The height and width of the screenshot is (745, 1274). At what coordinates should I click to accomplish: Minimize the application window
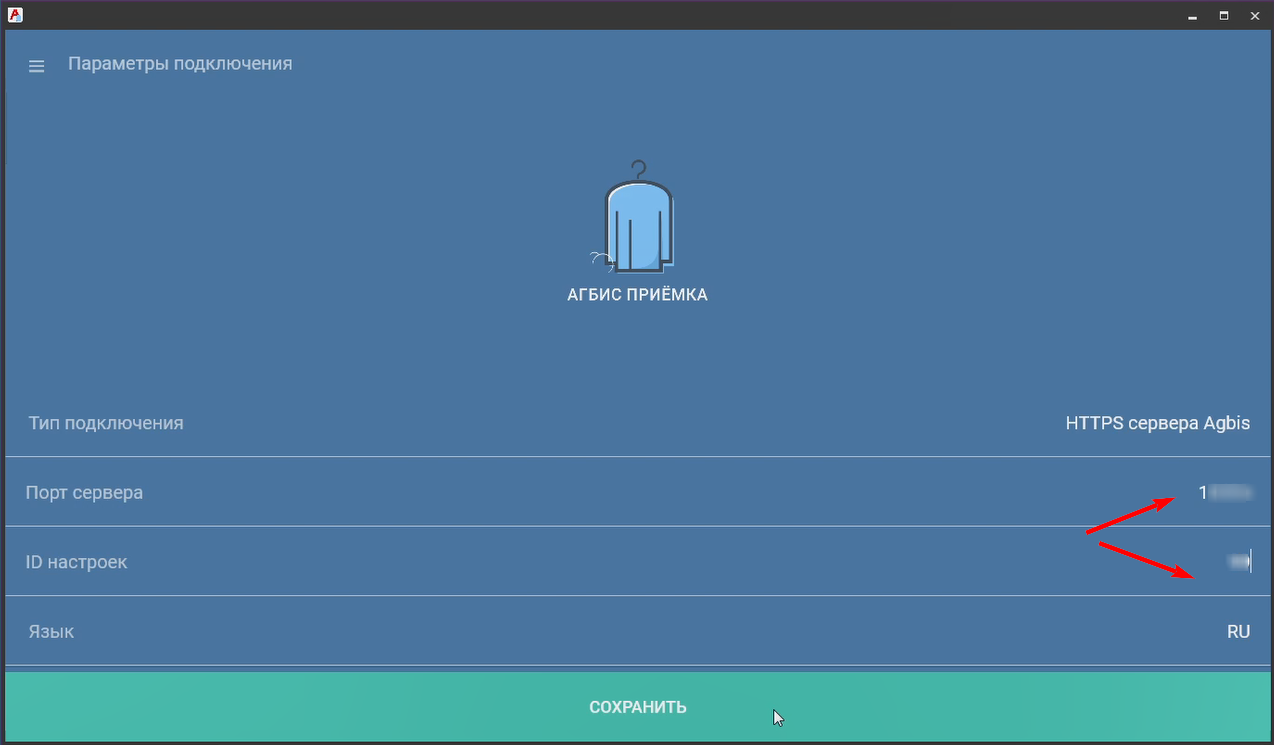point(1193,15)
